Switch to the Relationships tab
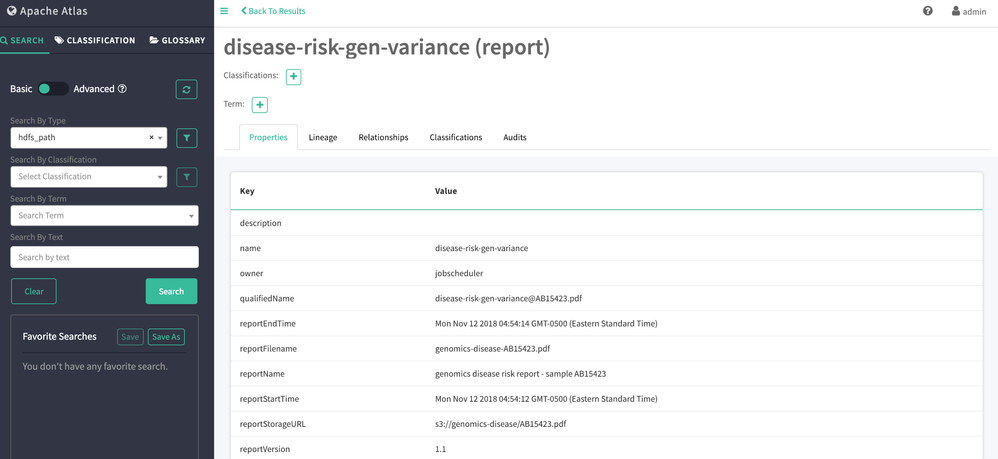Image resolution: width=998 pixels, height=459 pixels. coord(383,137)
